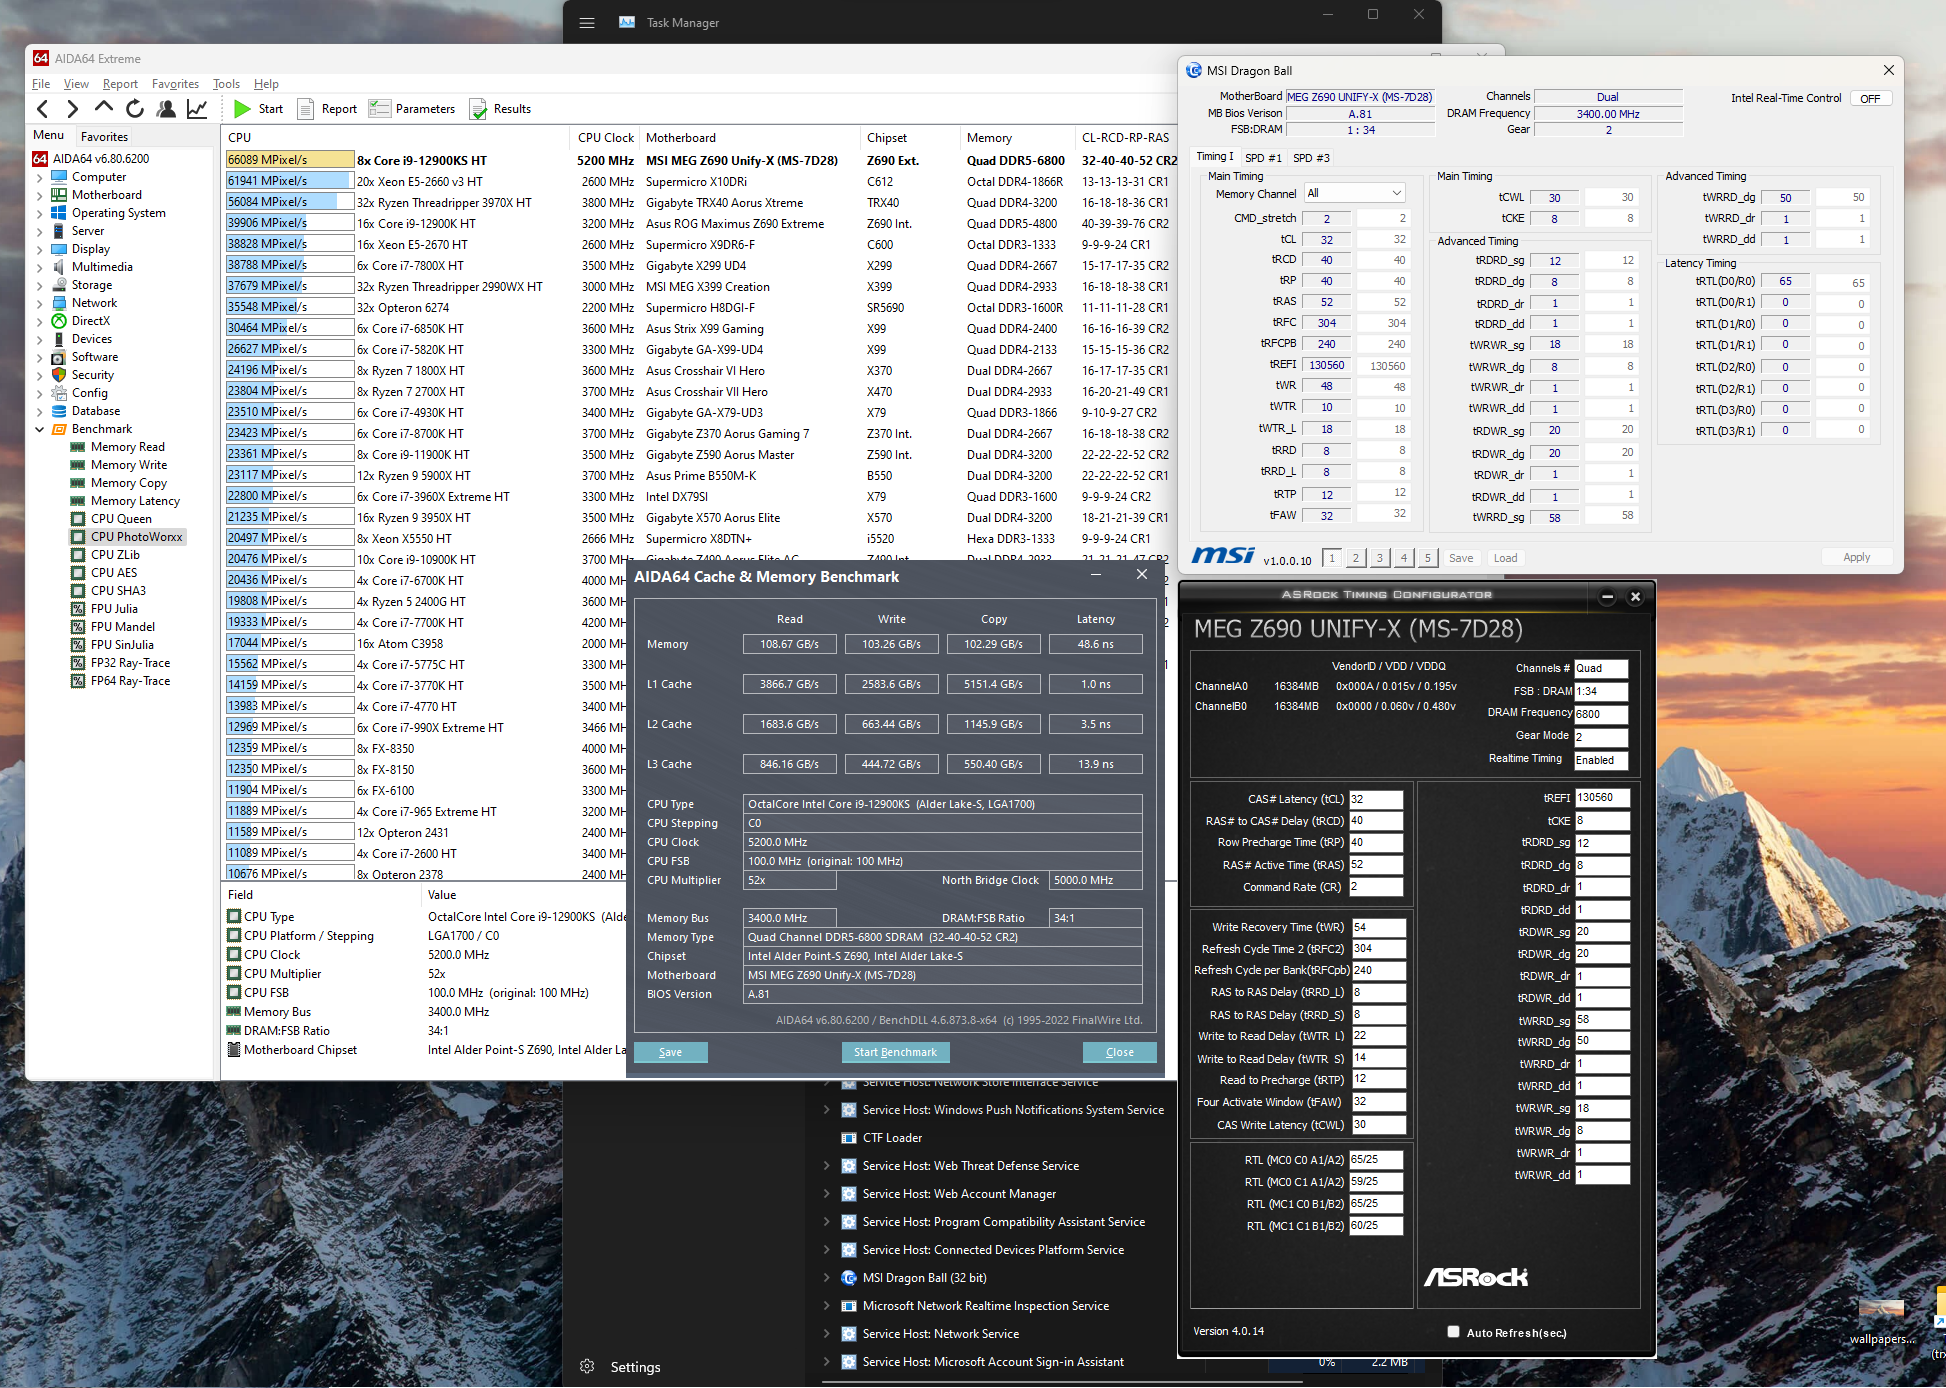The image size is (1946, 1388).
Task: Open the Task Manager hamburger menu
Action: [587, 23]
